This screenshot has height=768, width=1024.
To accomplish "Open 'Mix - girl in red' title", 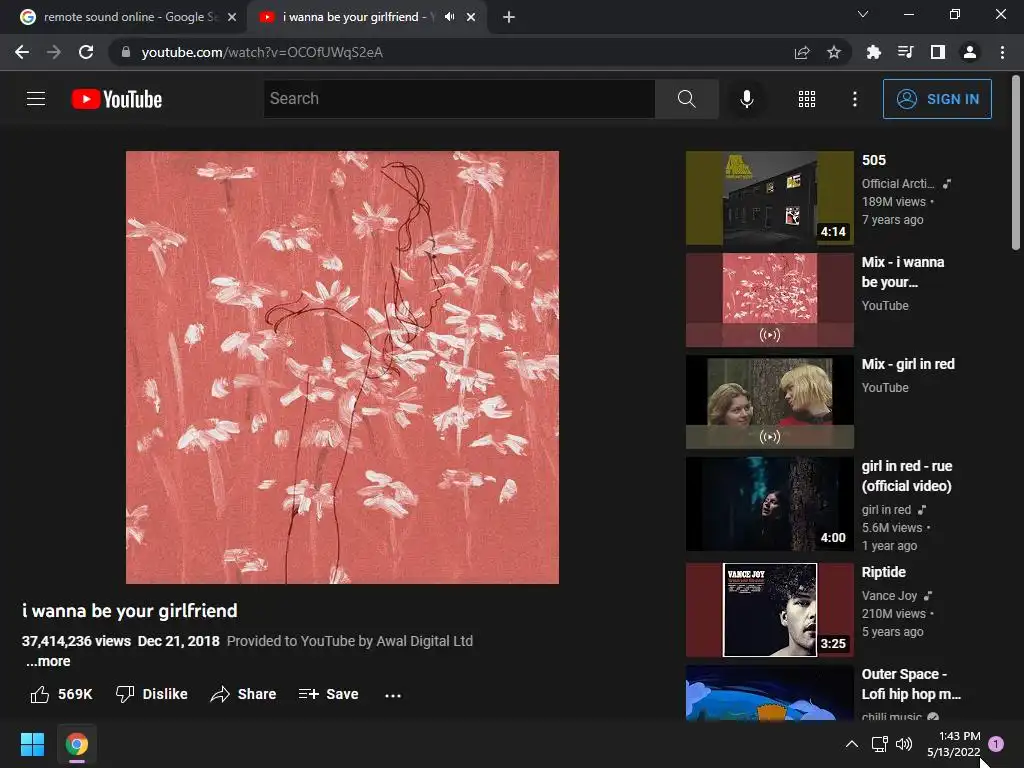I will [x=908, y=364].
